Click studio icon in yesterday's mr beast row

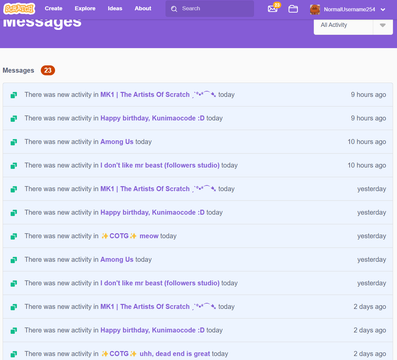pyautogui.click(x=14, y=283)
